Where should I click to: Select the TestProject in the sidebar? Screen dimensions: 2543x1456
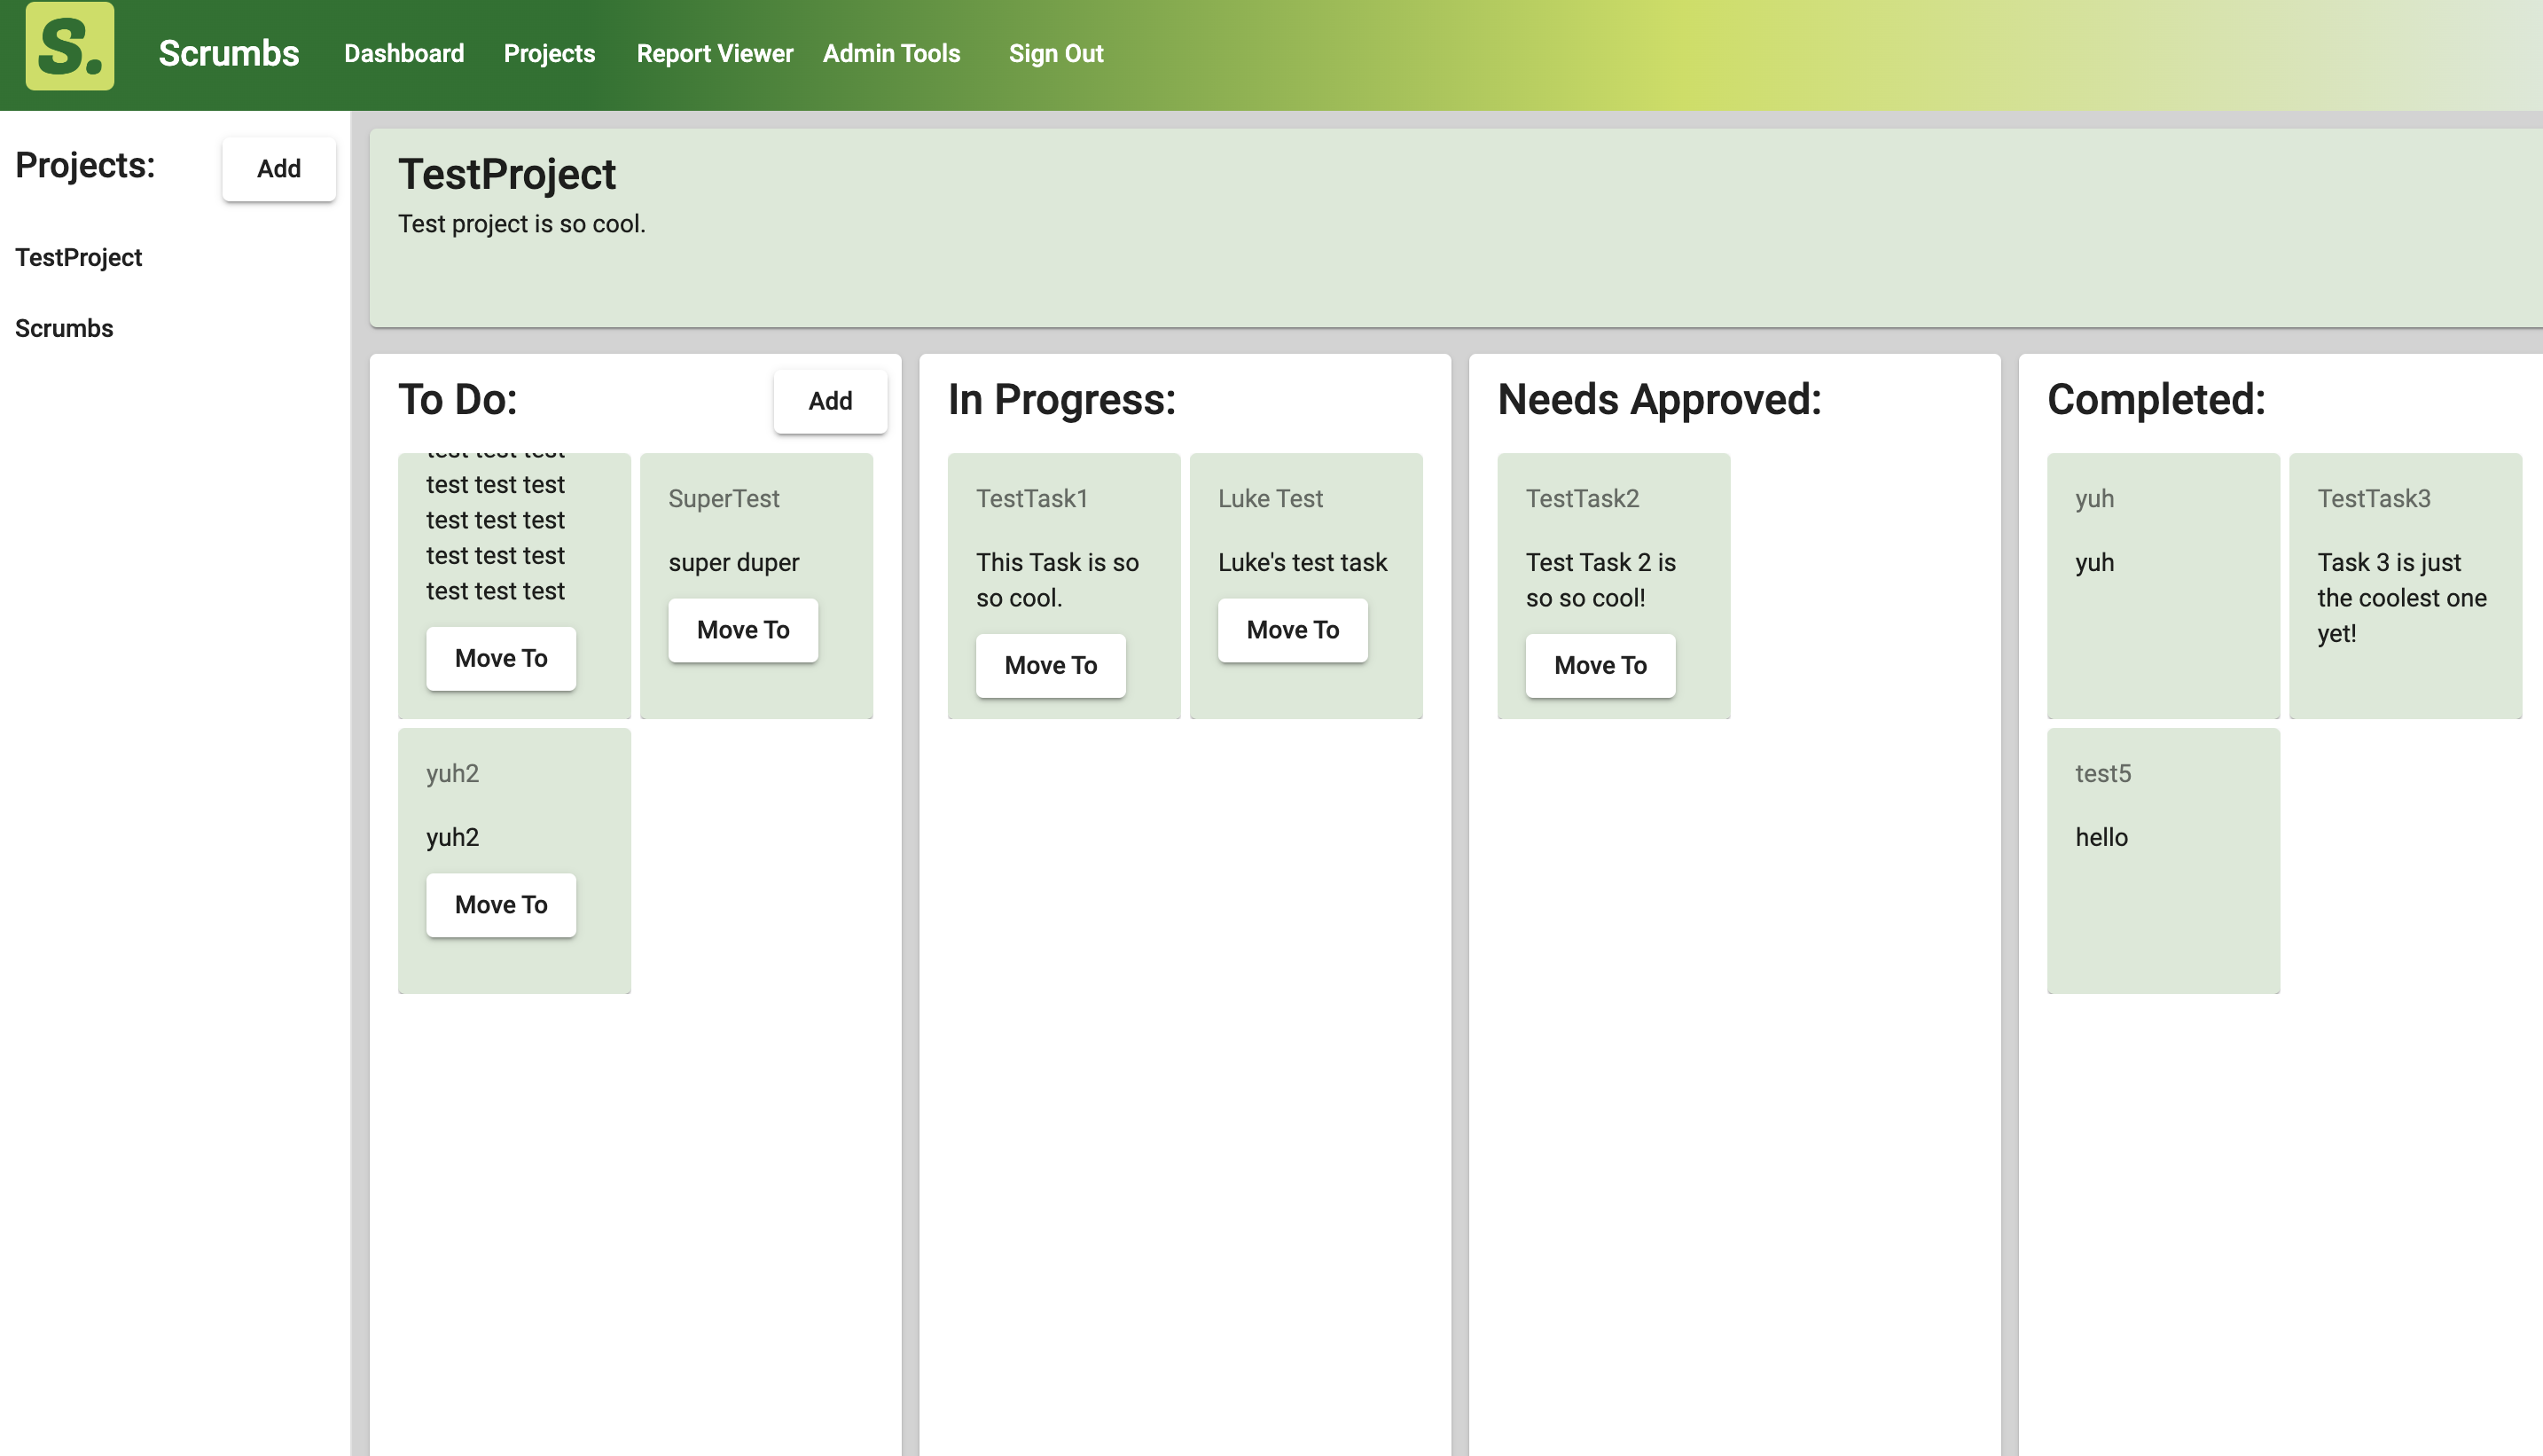[78, 257]
